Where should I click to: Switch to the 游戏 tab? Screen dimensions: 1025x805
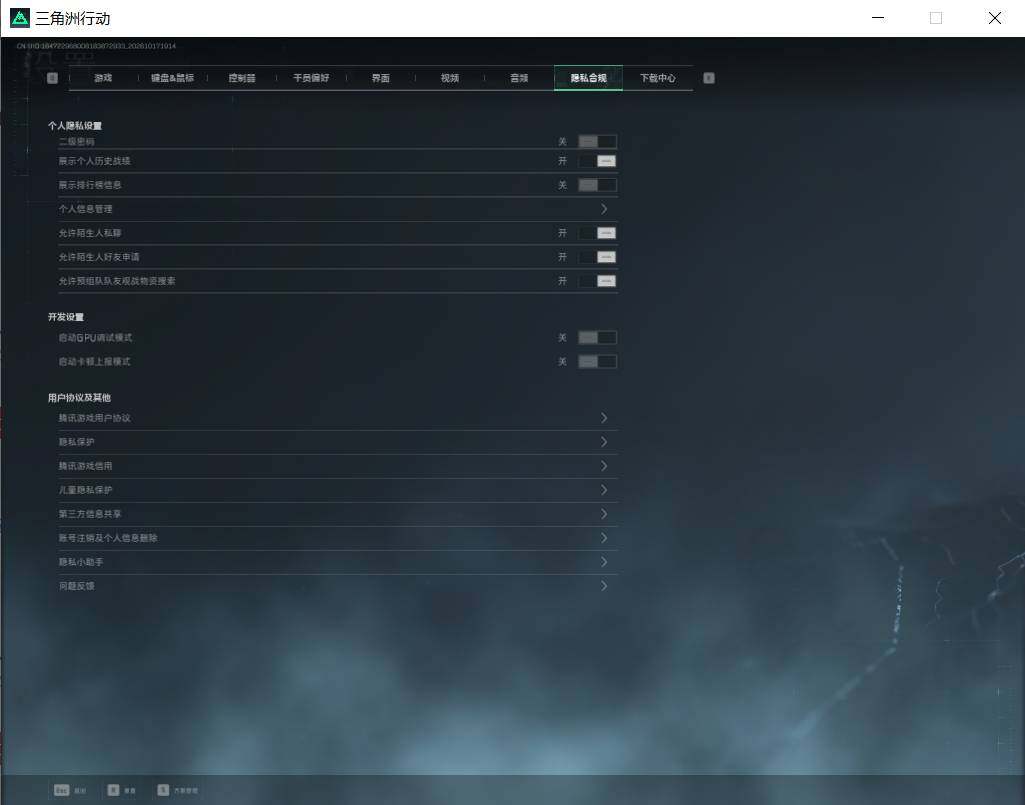103,78
